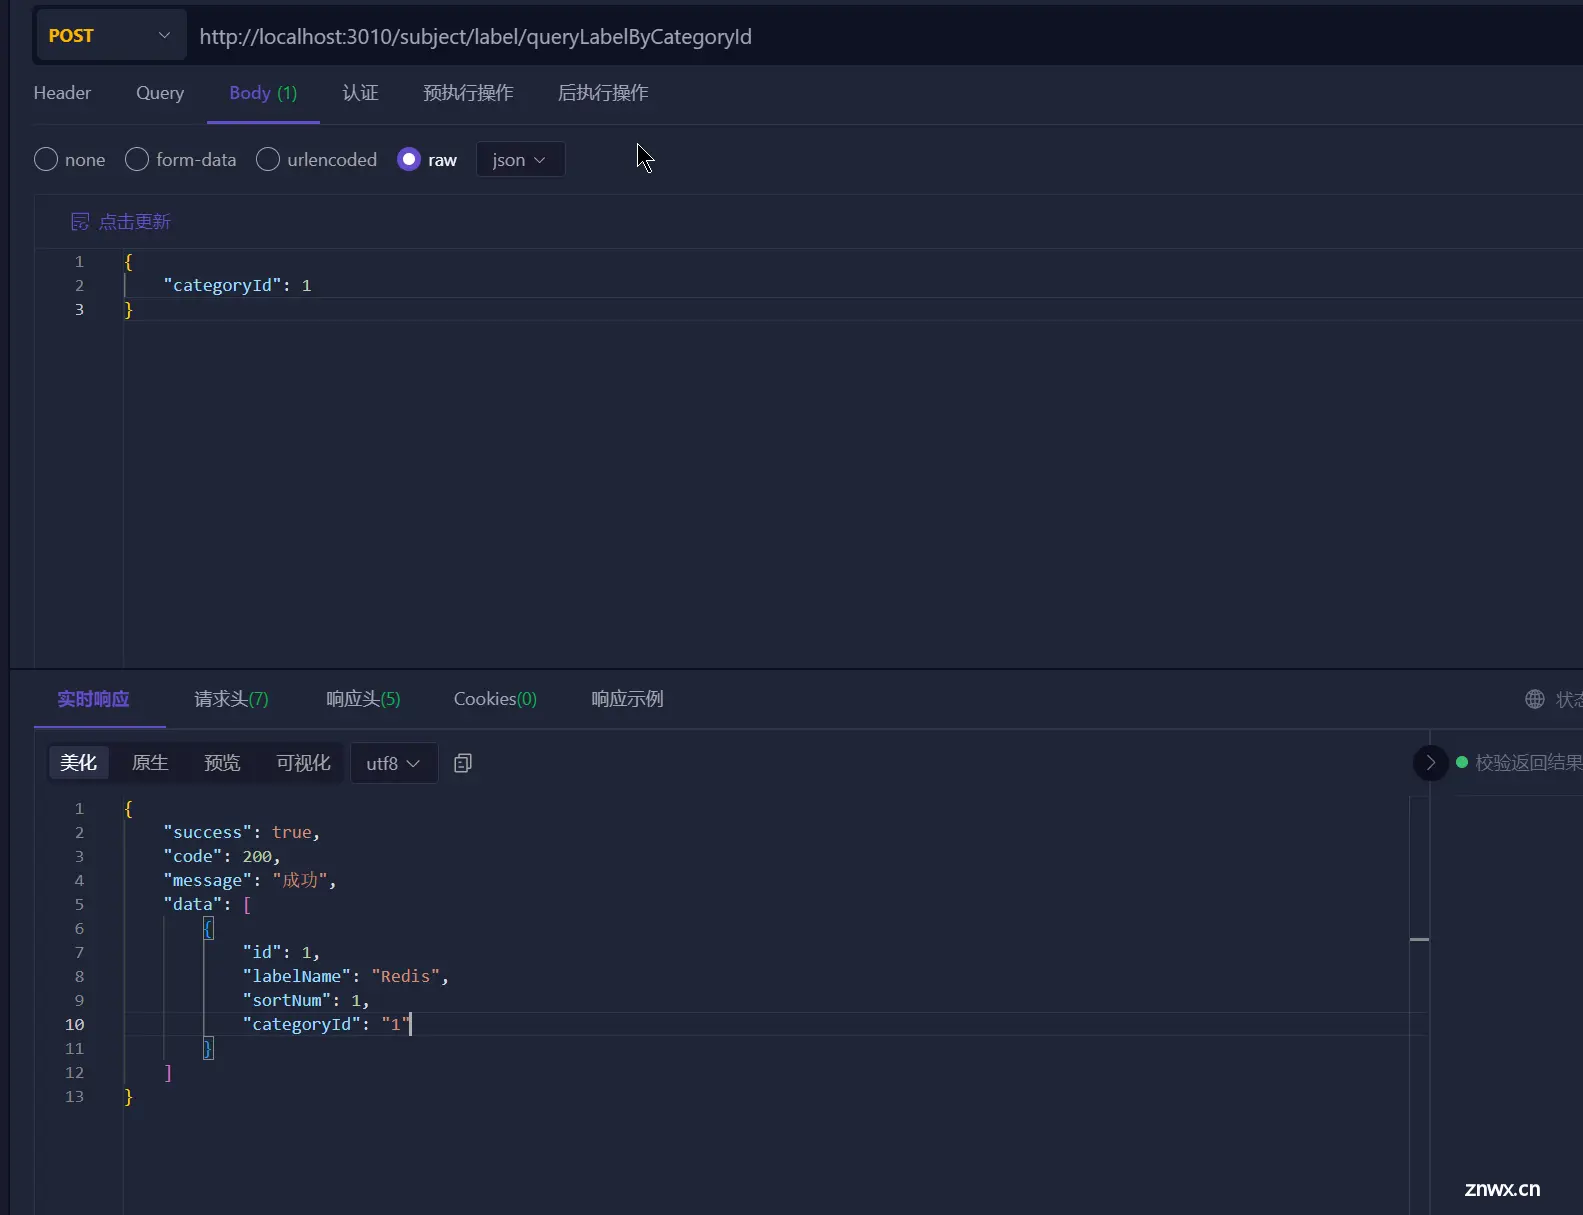Switch to the Query tab
Image resolution: width=1583 pixels, height=1215 pixels.
point(160,93)
